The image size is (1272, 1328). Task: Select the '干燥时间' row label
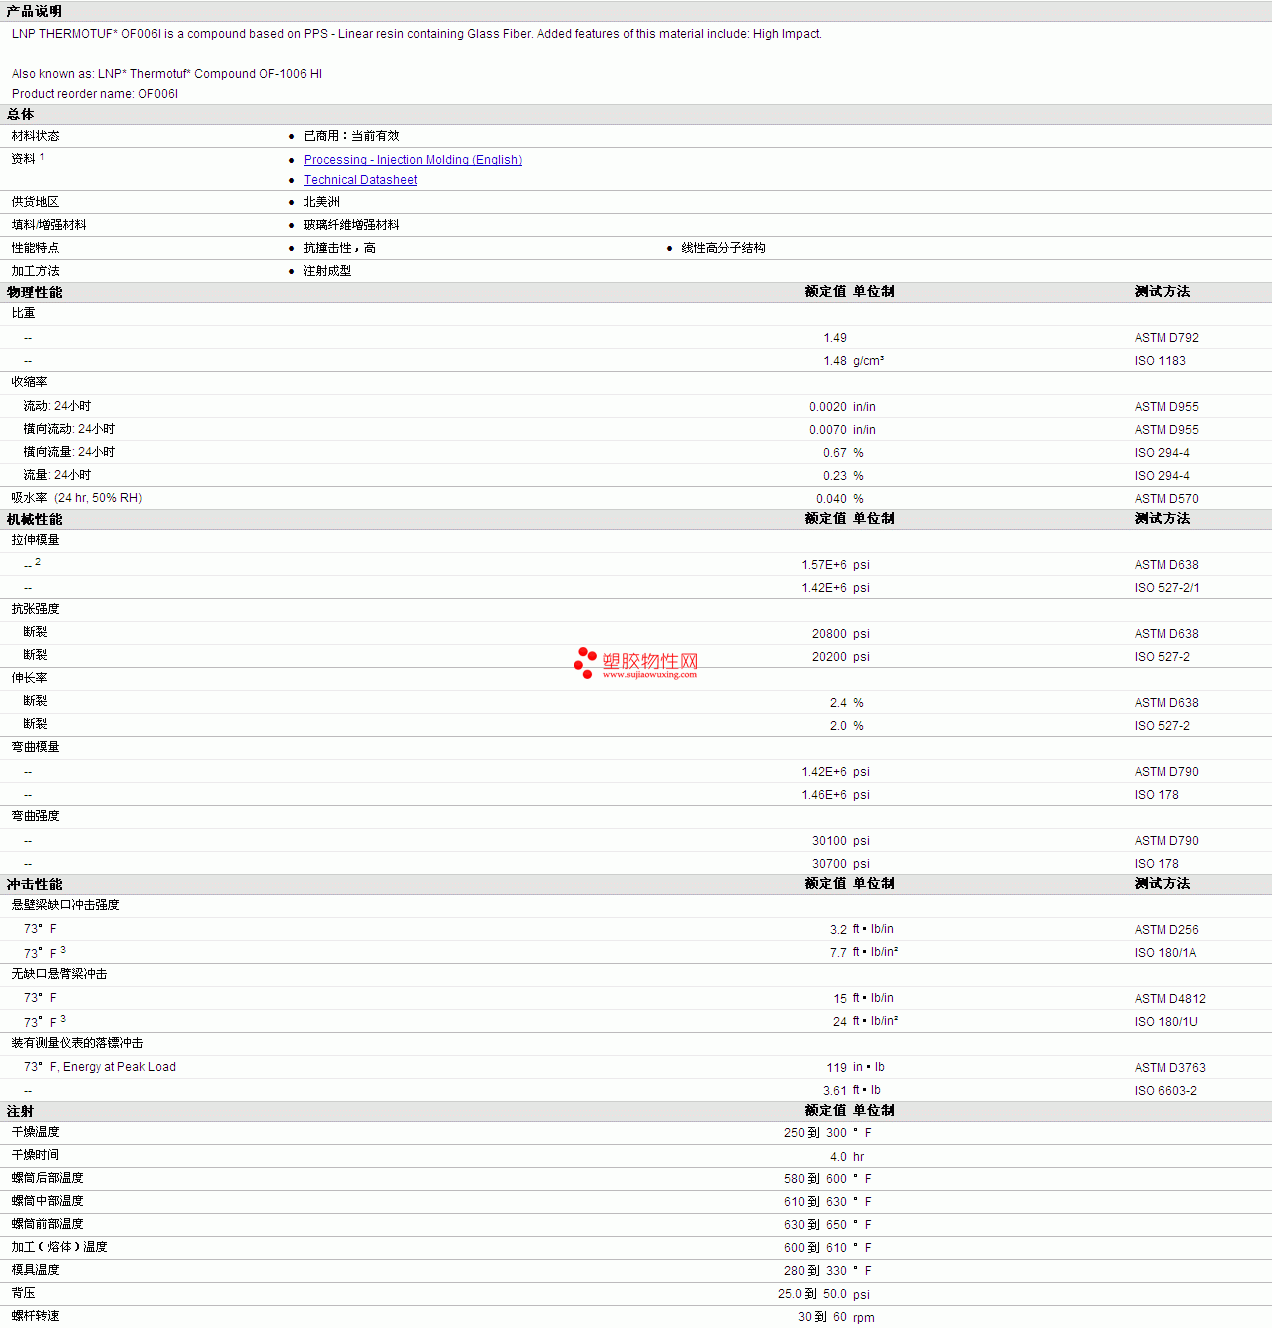[x=36, y=1155]
